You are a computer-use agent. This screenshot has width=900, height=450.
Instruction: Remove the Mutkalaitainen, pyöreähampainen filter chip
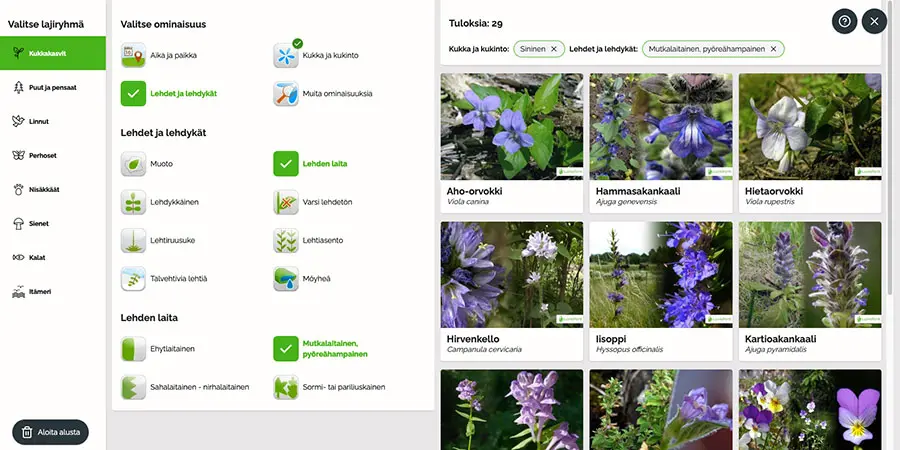pyautogui.click(x=773, y=49)
